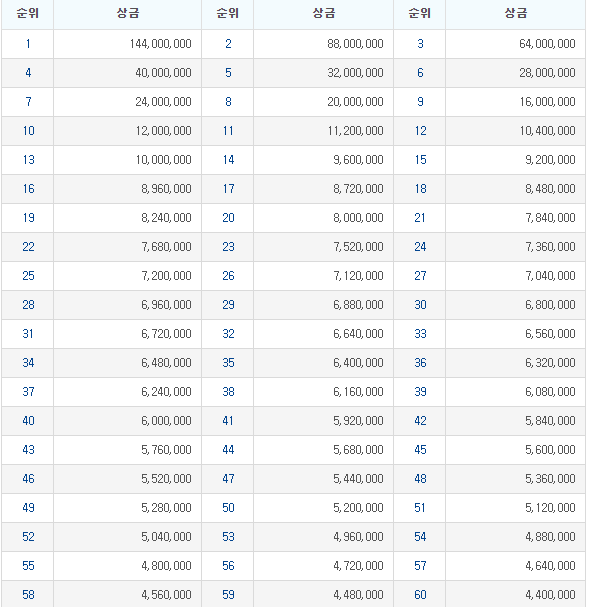Select rank number 48
The width and height of the screenshot is (589, 607).
420,479
